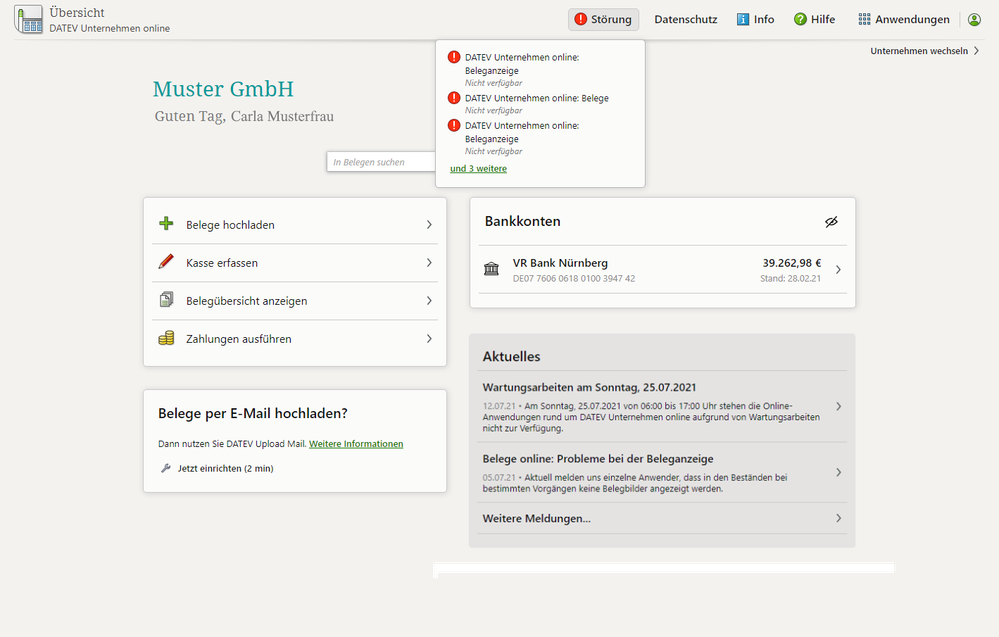Screen dimensions: 999x637
Task: Click the 'Belege per E-Mail hochladen?' heading
Action: (x=253, y=413)
